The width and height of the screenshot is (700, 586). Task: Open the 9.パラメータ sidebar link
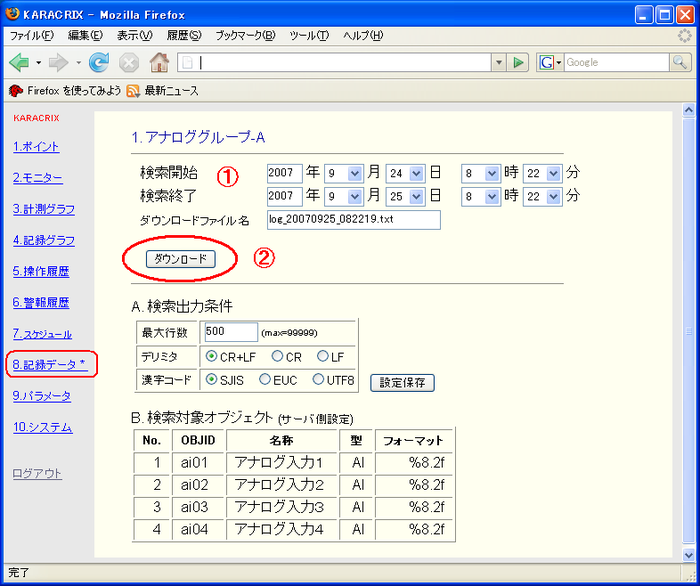(x=42, y=396)
